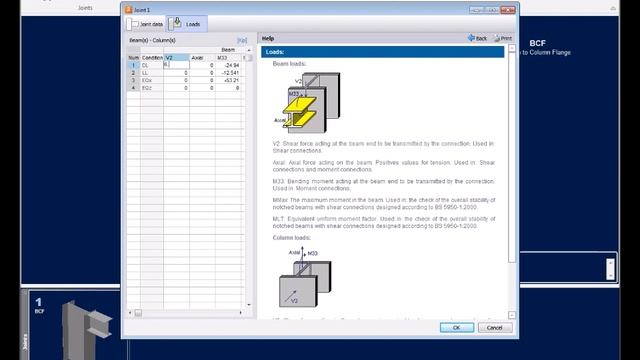Click Help panel scroll-up arrow

coord(512,49)
